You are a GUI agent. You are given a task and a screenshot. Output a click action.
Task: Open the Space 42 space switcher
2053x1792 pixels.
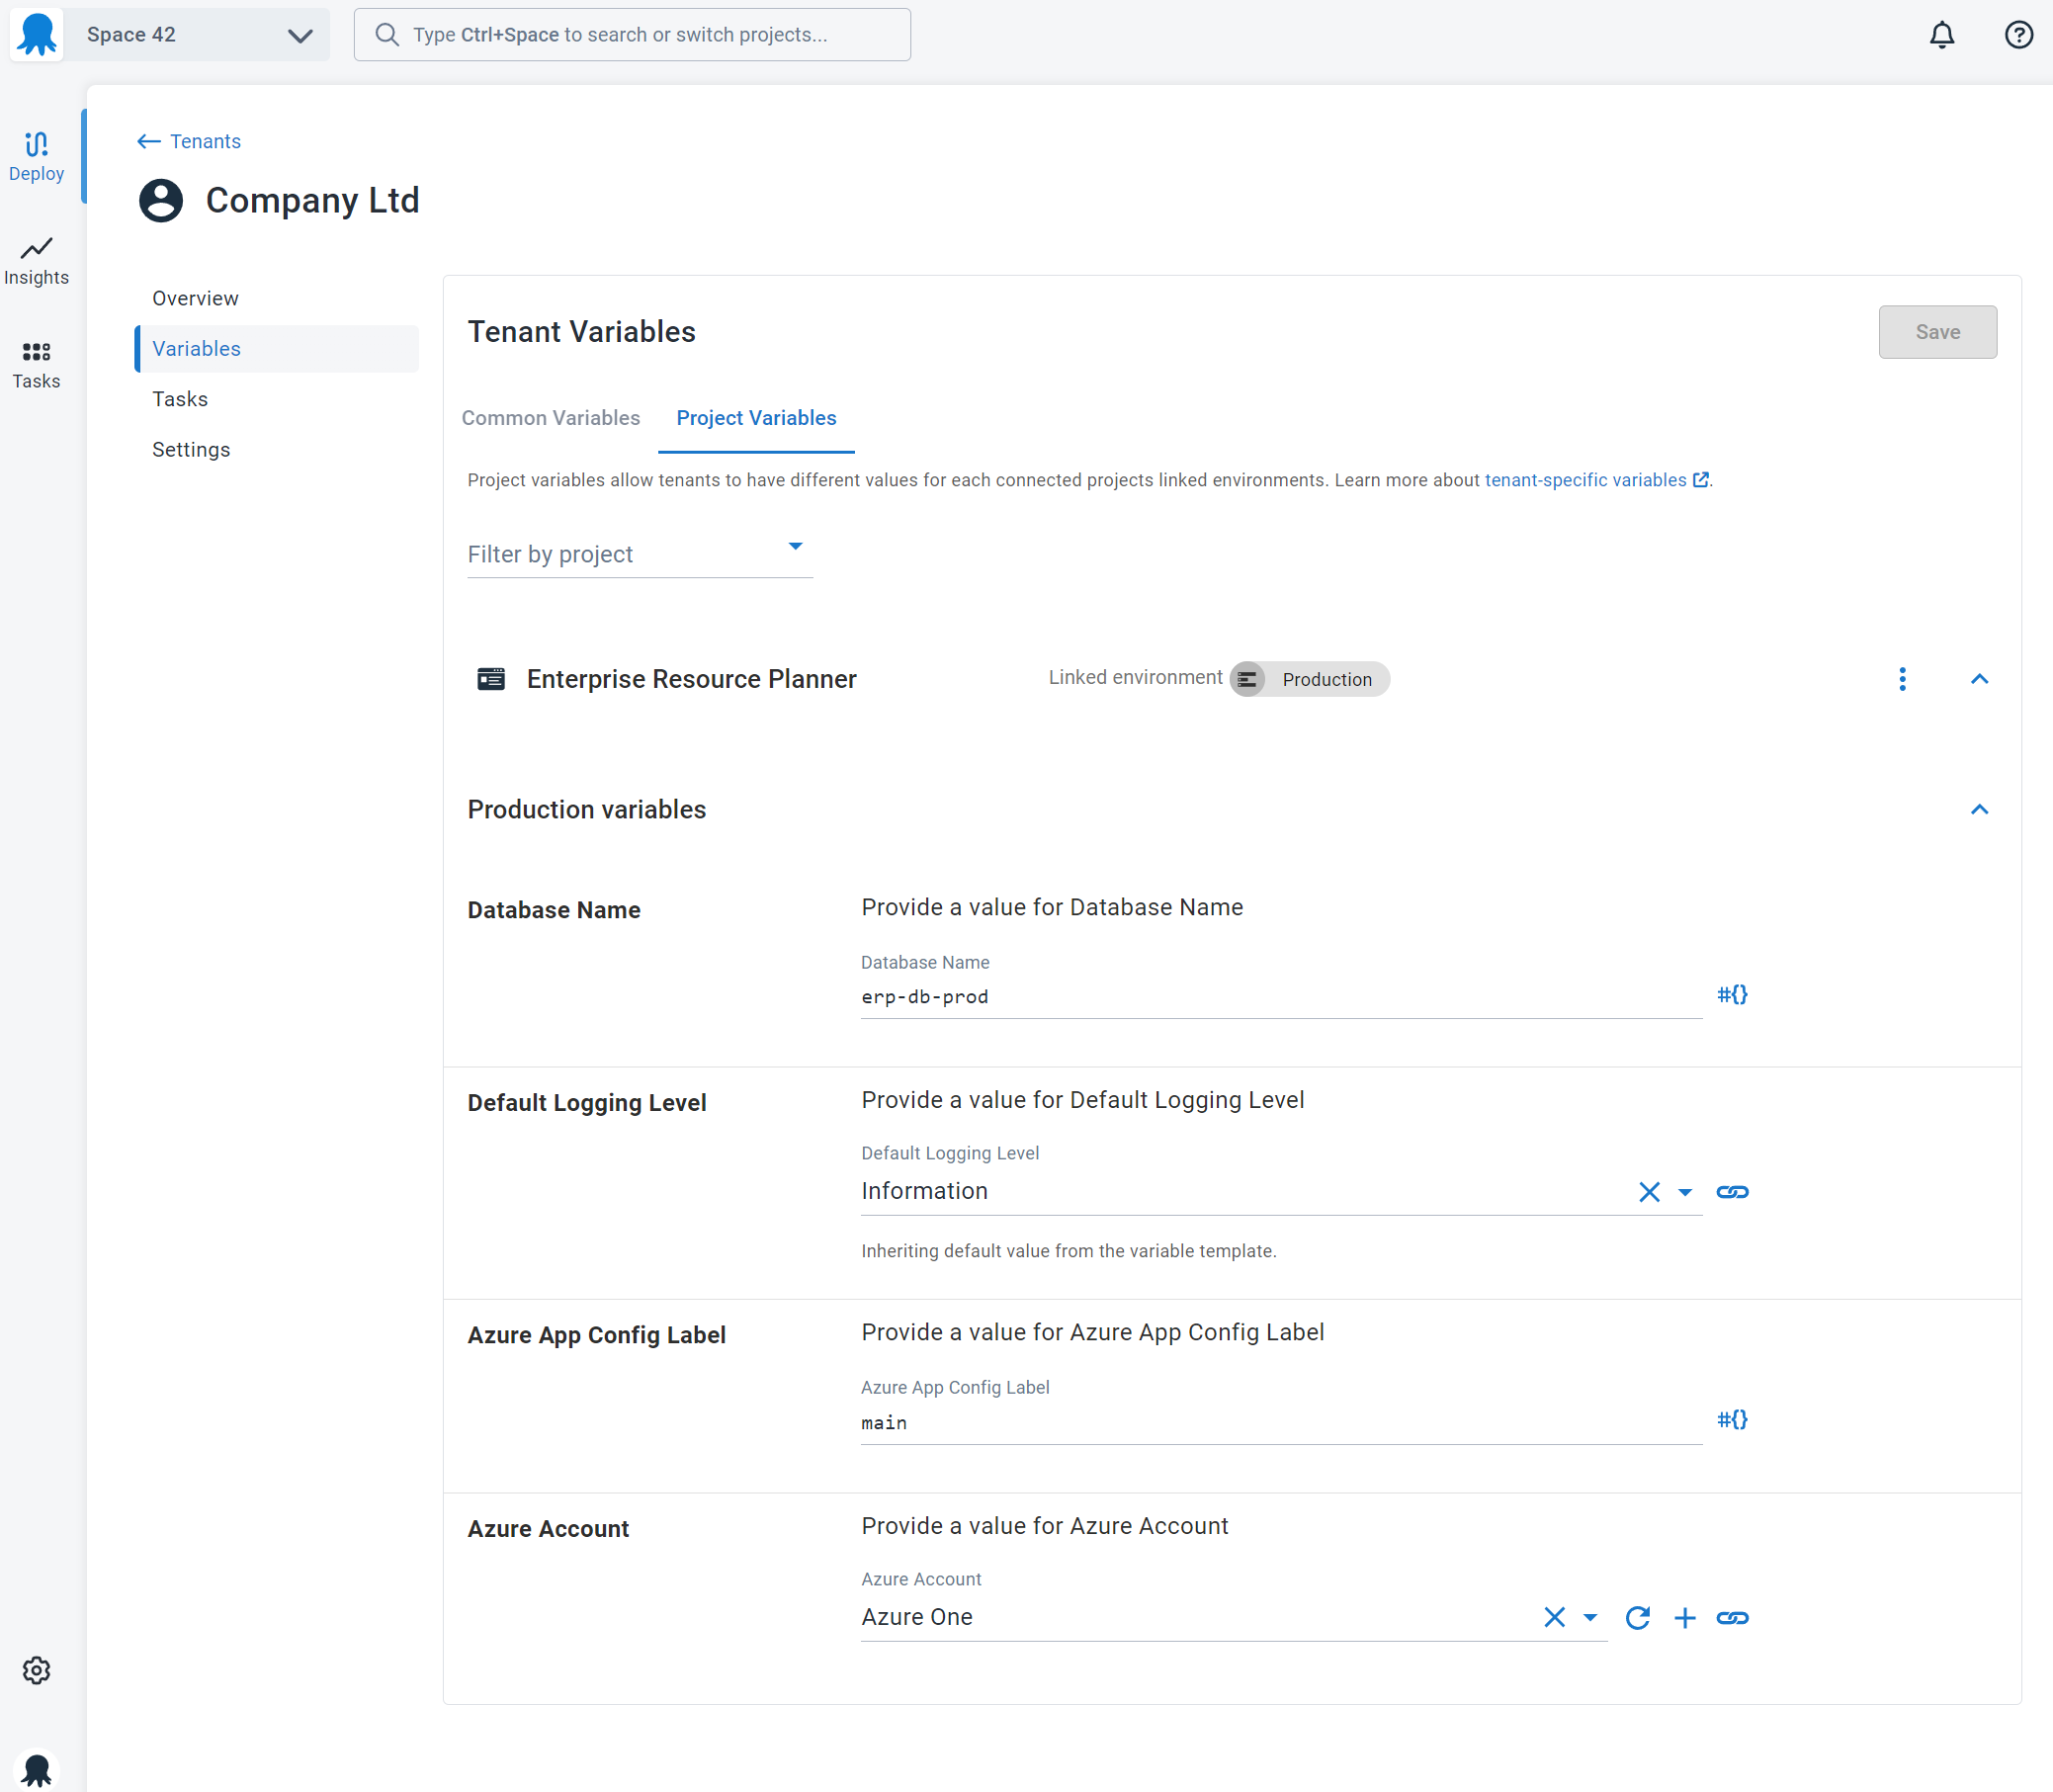tap(198, 35)
